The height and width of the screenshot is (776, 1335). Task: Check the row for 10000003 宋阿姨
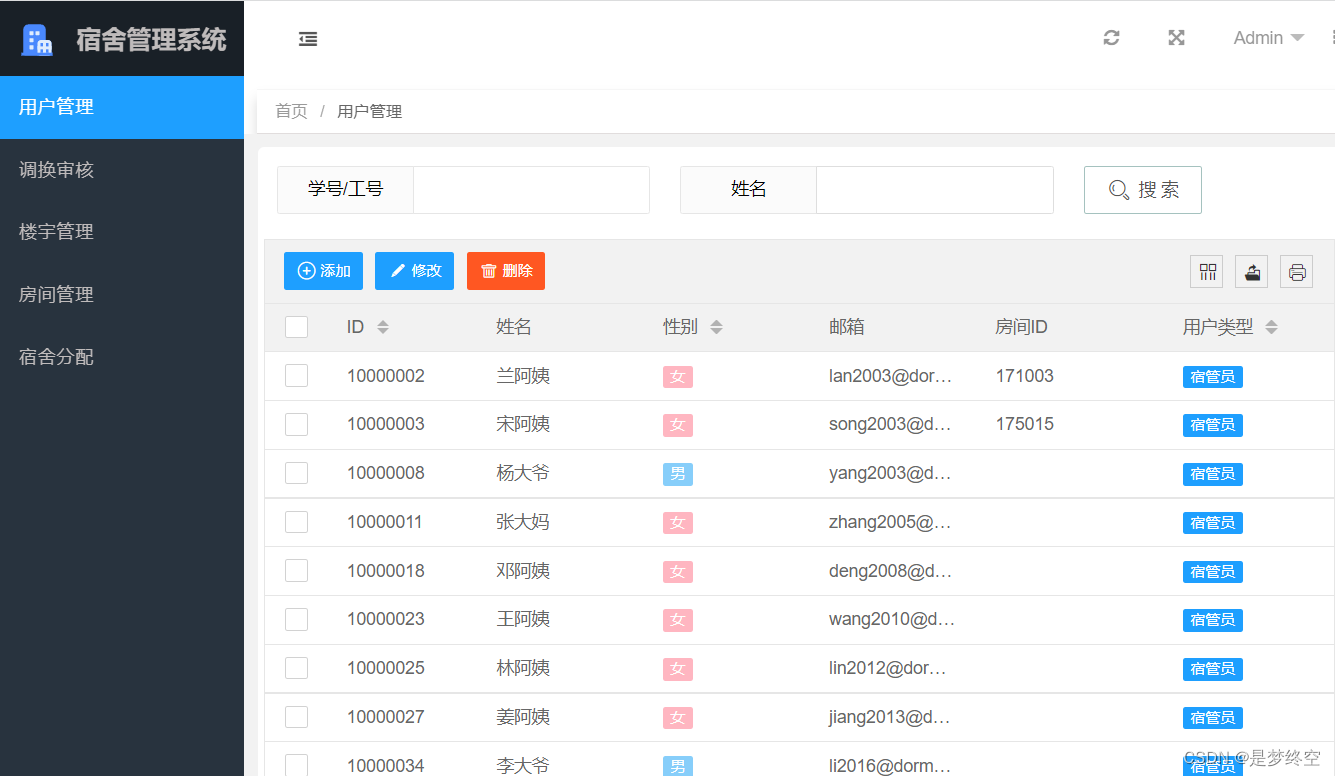pyautogui.click(x=297, y=424)
